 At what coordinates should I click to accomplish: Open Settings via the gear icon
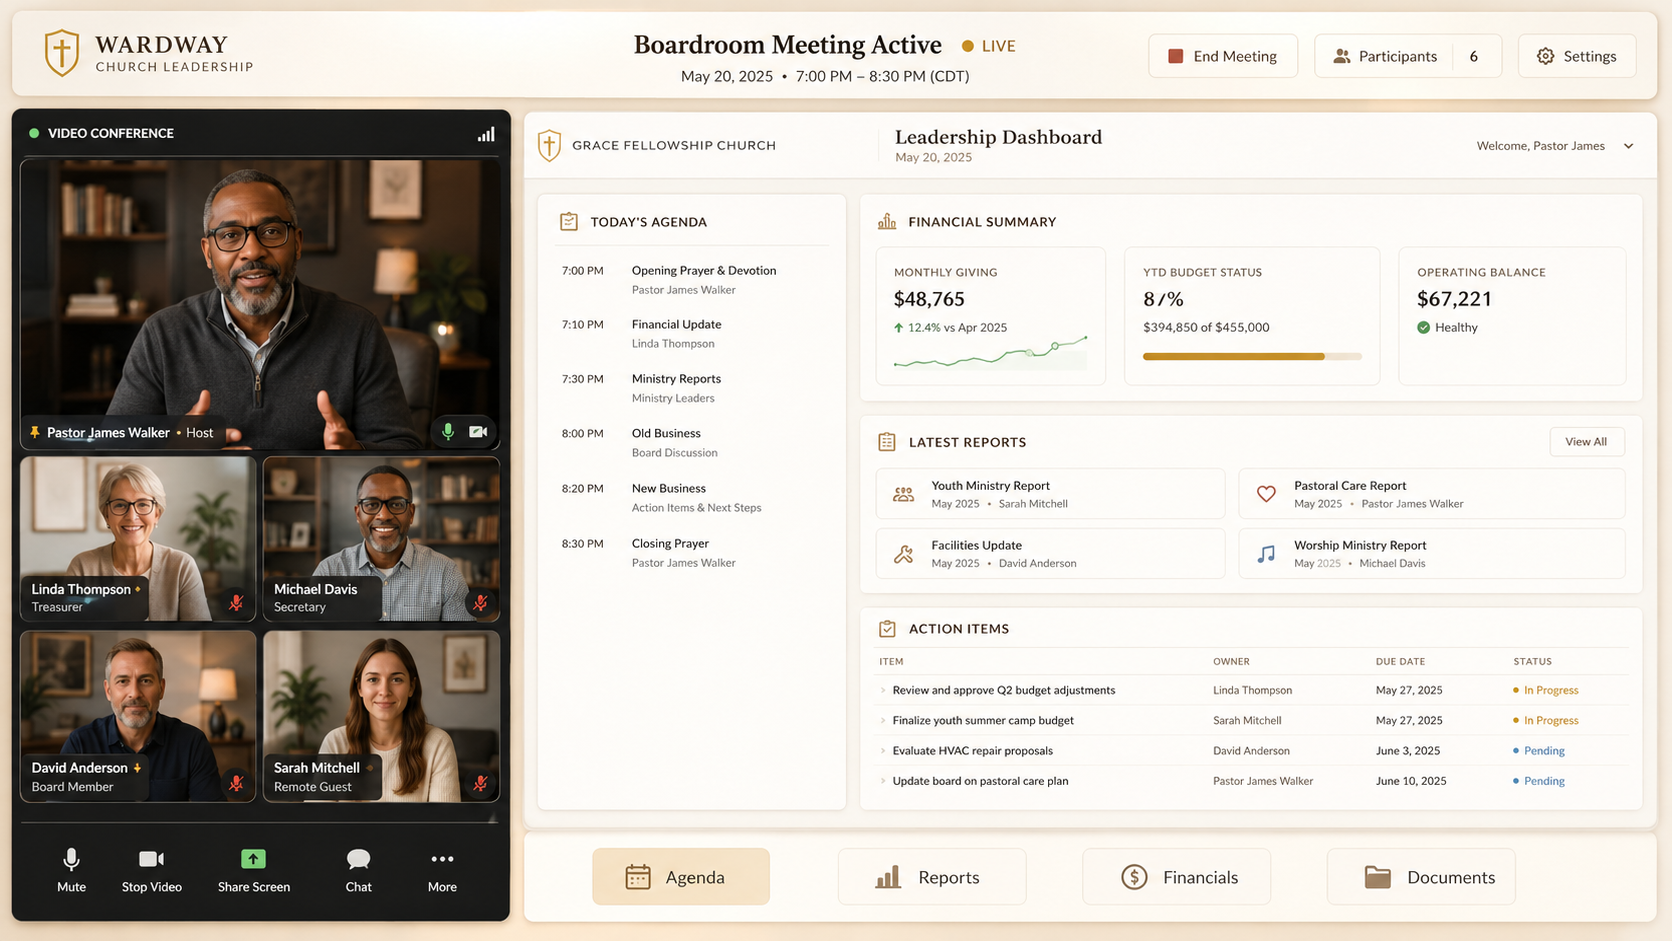1545,56
